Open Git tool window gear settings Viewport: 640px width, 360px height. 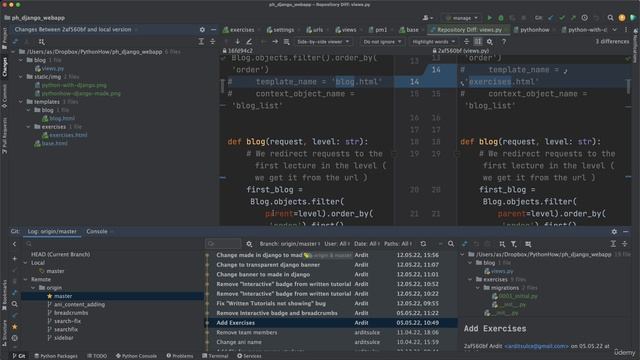click(614, 231)
